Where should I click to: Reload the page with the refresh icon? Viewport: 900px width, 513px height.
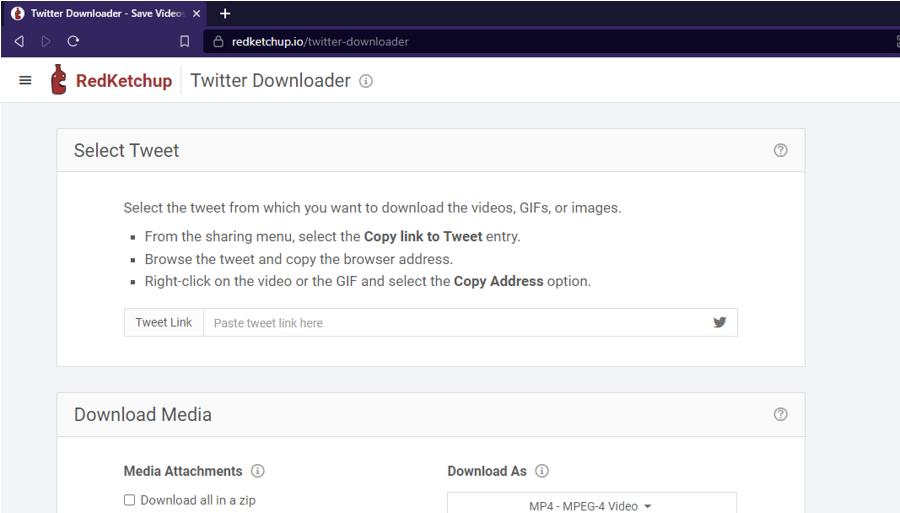[73, 41]
